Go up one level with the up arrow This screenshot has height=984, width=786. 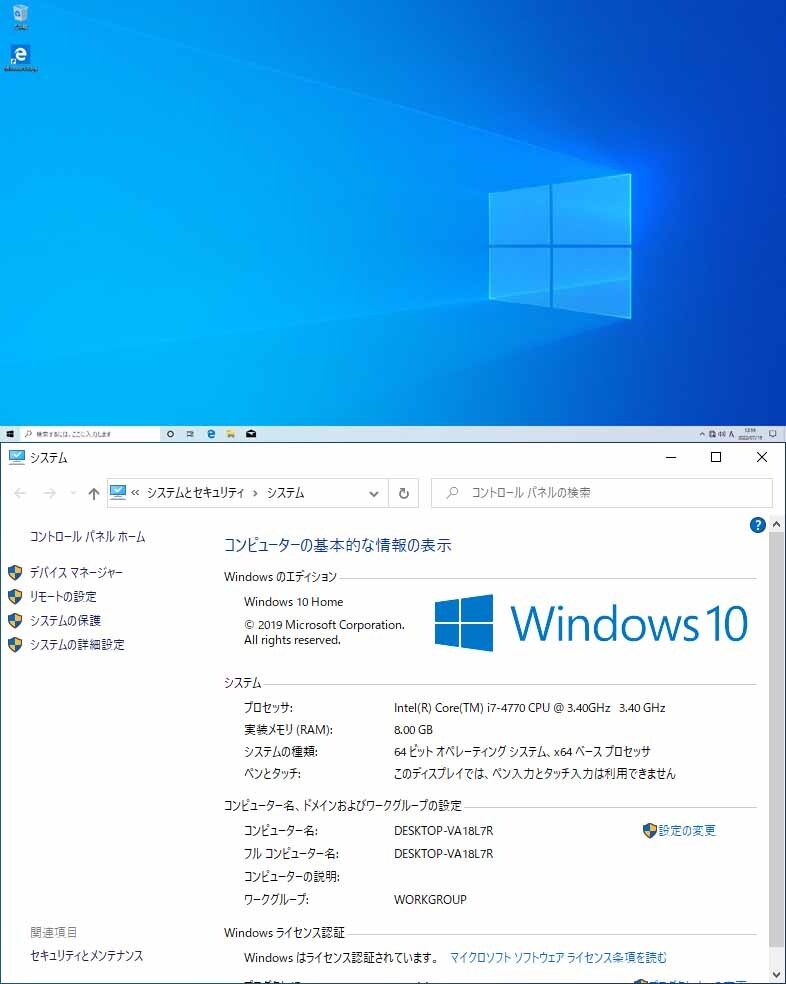point(94,493)
